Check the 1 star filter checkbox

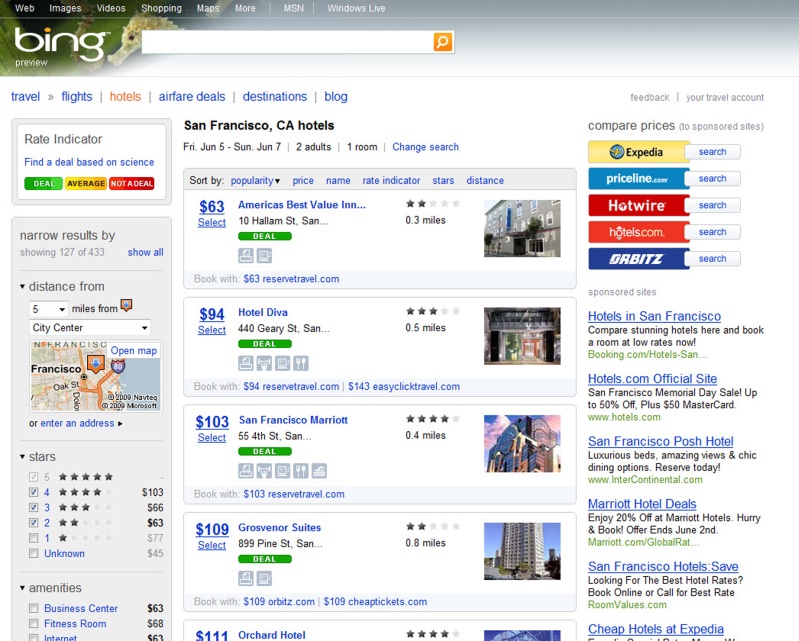34,538
